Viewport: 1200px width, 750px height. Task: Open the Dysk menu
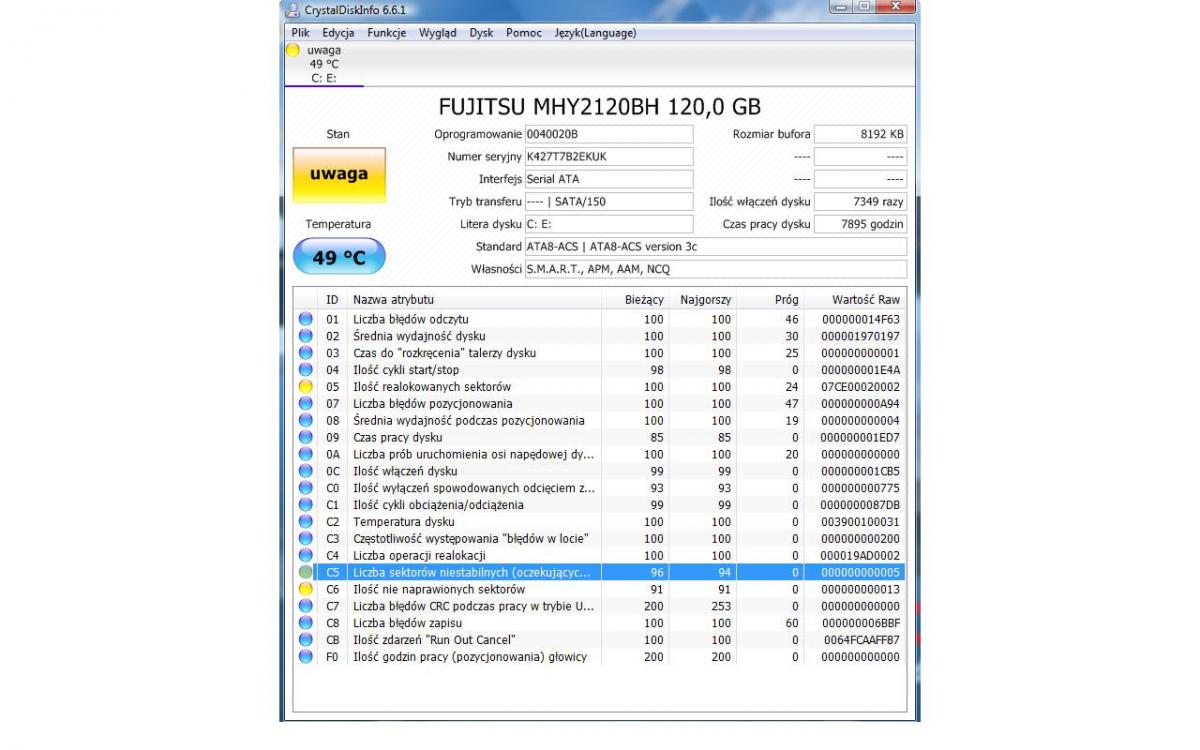(x=481, y=33)
